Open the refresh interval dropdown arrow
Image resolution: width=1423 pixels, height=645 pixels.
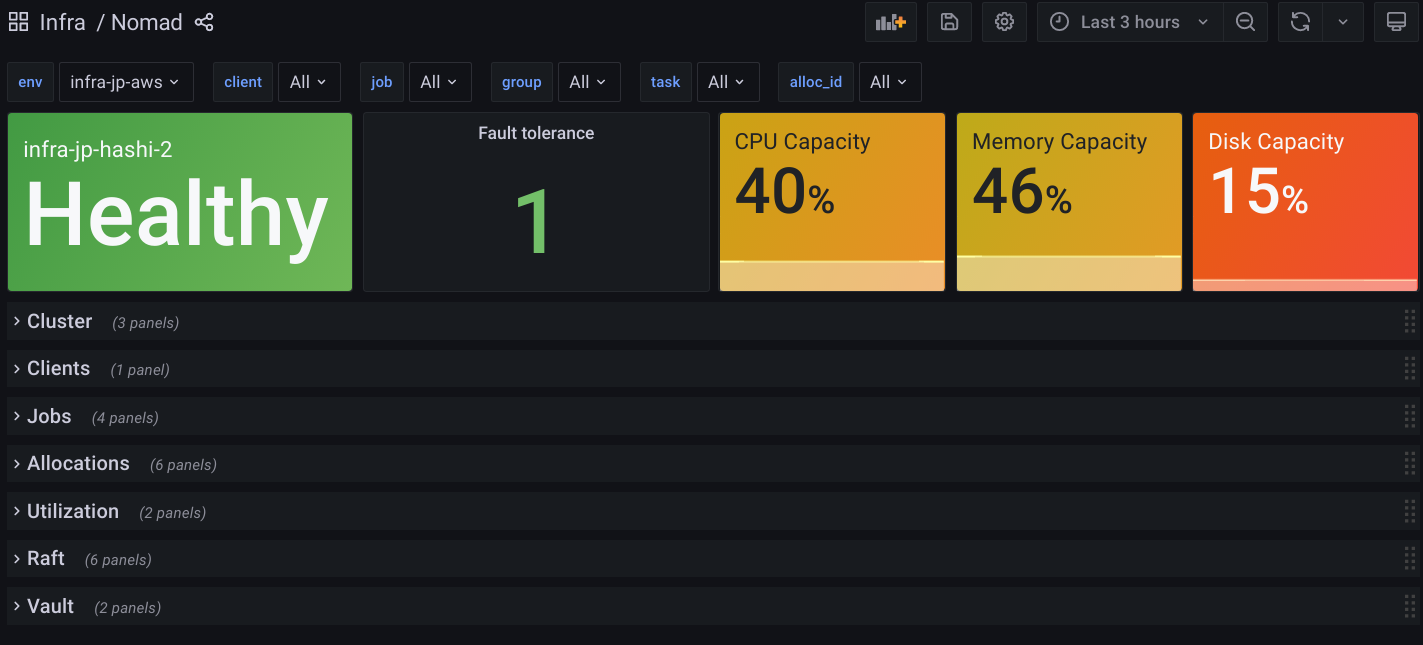1343,22
